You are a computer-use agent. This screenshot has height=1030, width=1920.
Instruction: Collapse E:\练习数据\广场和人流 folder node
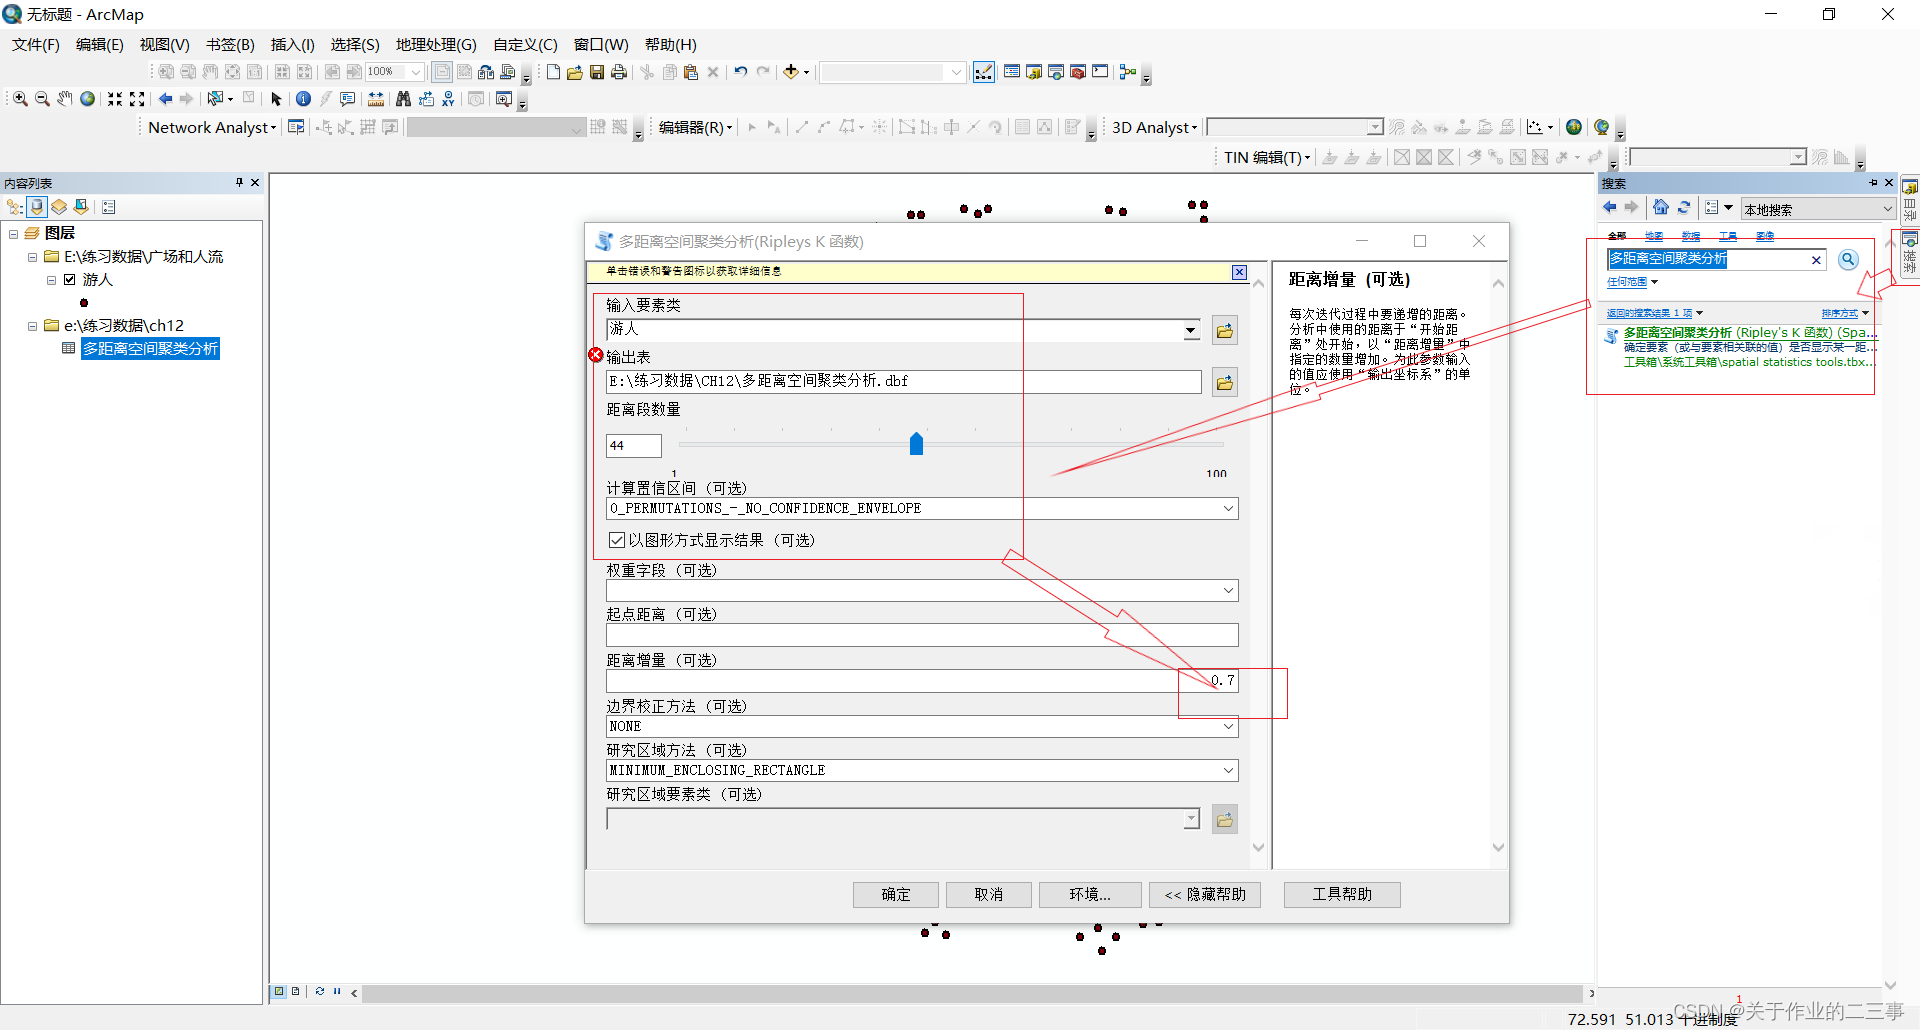(32, 257)
